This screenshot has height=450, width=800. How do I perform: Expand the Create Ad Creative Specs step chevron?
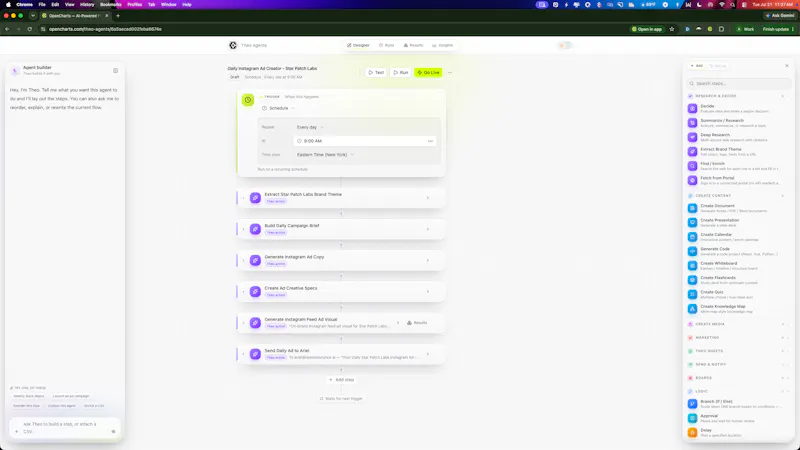click(428, 291)
